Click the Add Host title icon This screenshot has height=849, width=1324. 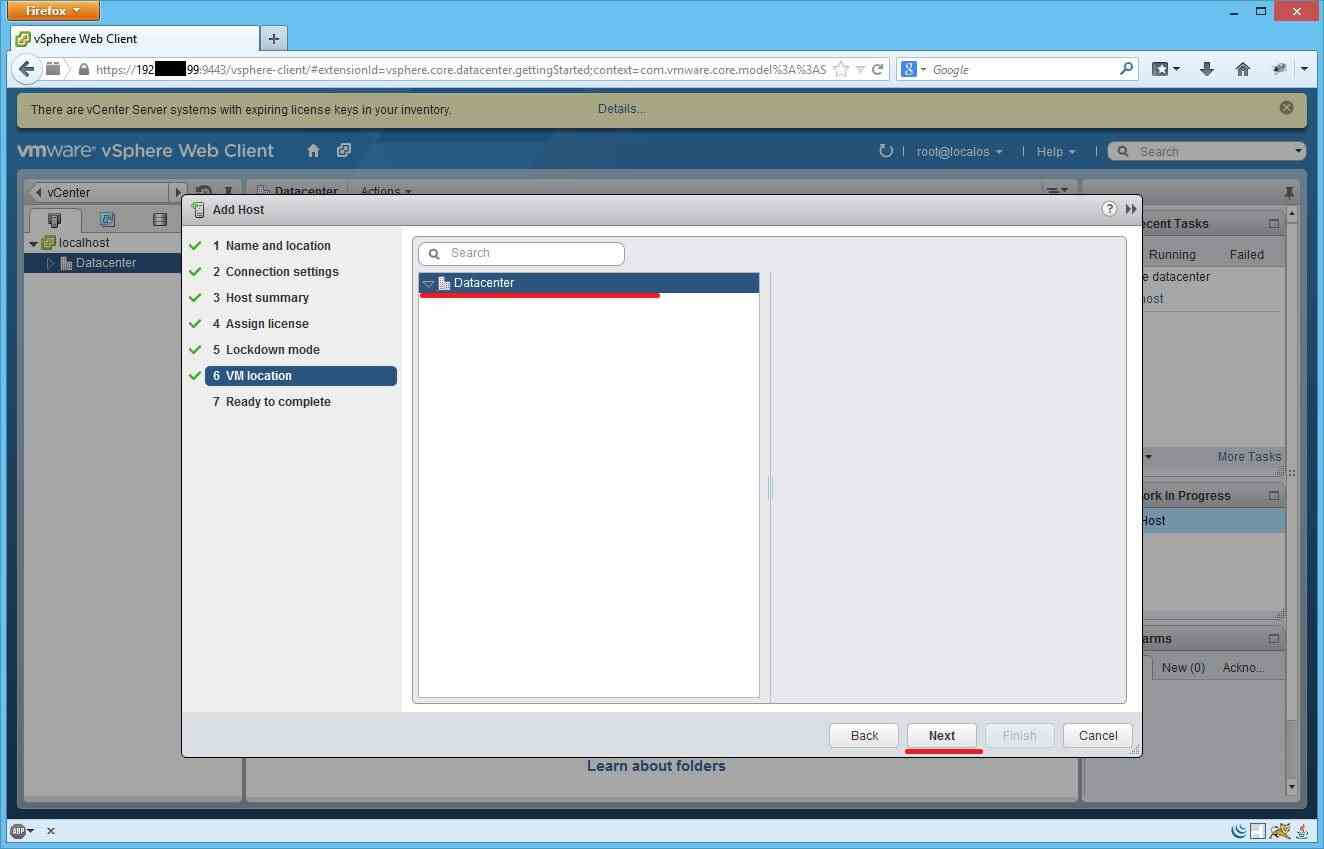(x=198, y=210)
